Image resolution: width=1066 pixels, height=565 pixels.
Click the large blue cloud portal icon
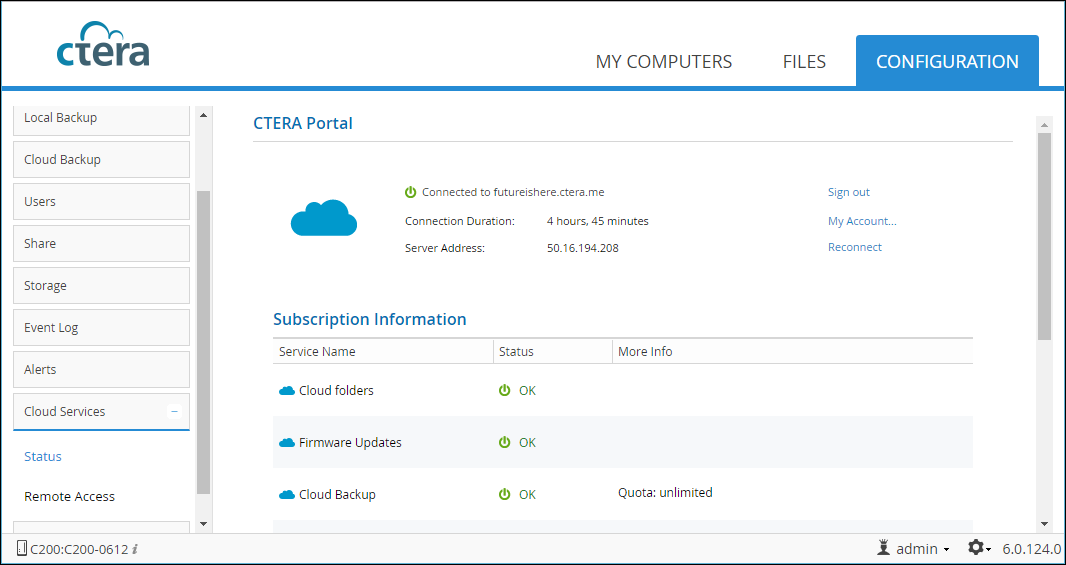click(x=324, y=218)
